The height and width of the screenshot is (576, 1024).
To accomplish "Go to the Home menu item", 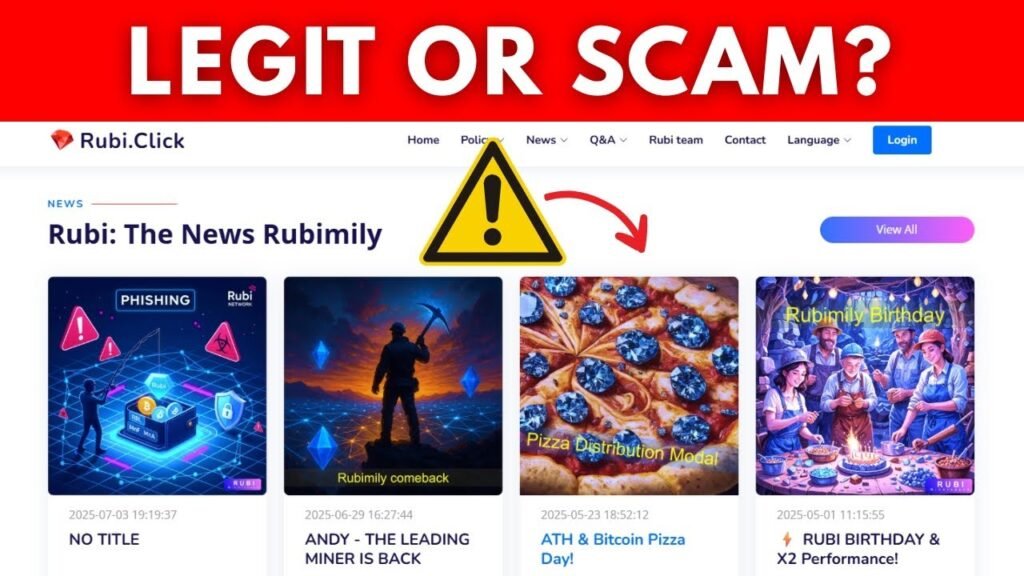I will (423, 140).
